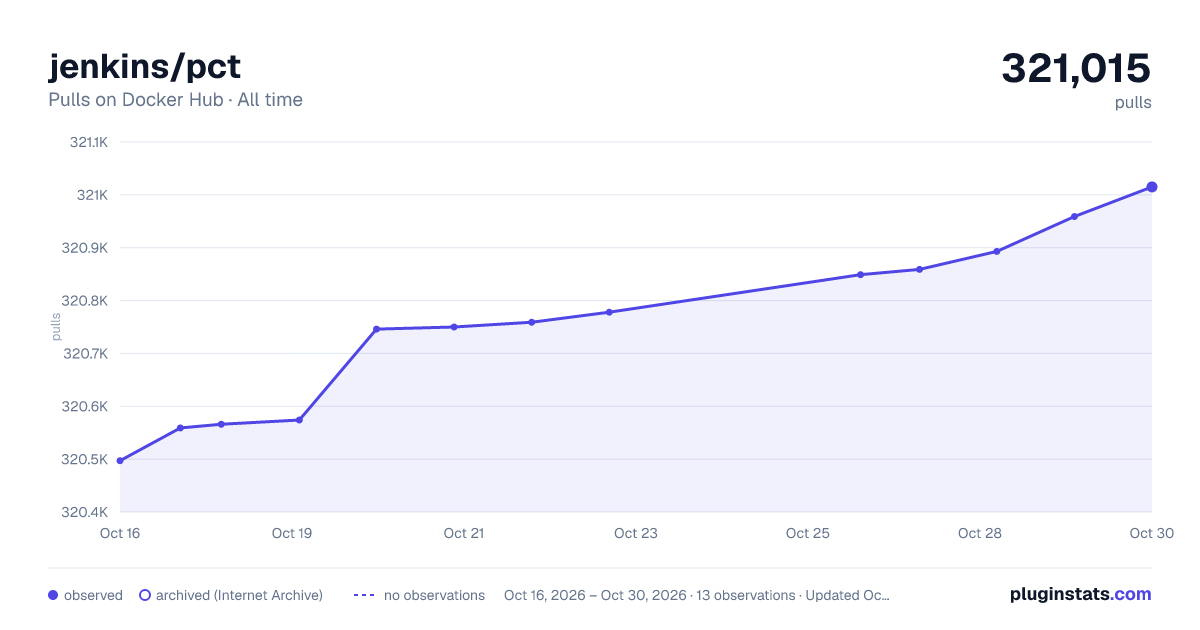
Task: Select the large final data point at Oct 30
Action: [1152, 187]
